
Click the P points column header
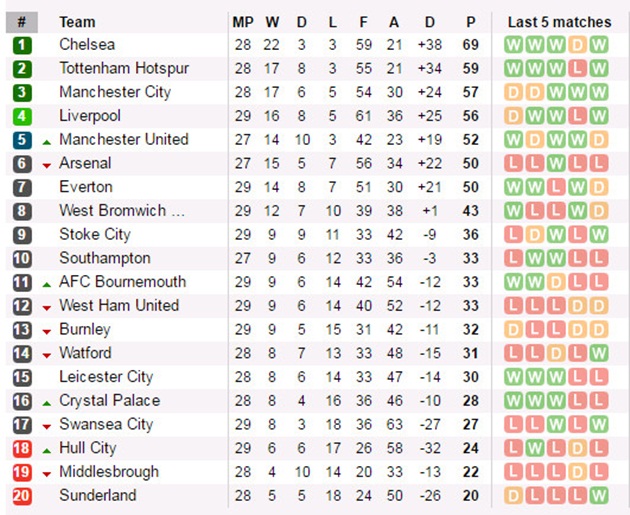[470, 22]
